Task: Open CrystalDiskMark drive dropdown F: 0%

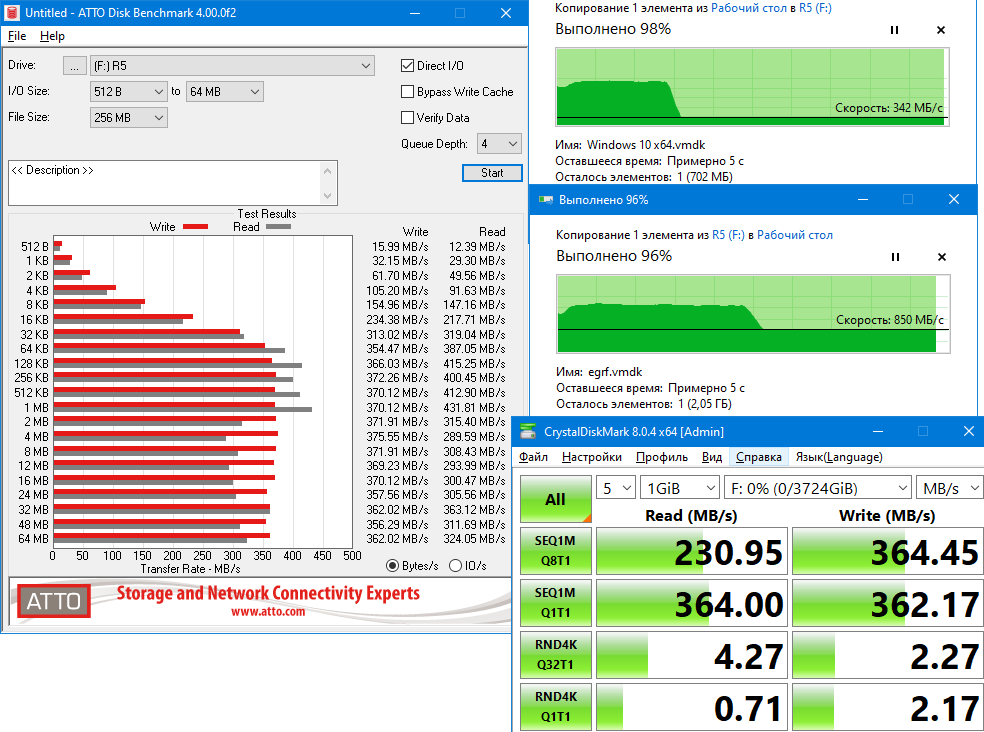Action: pyautogui.click(x=818, y=488)
